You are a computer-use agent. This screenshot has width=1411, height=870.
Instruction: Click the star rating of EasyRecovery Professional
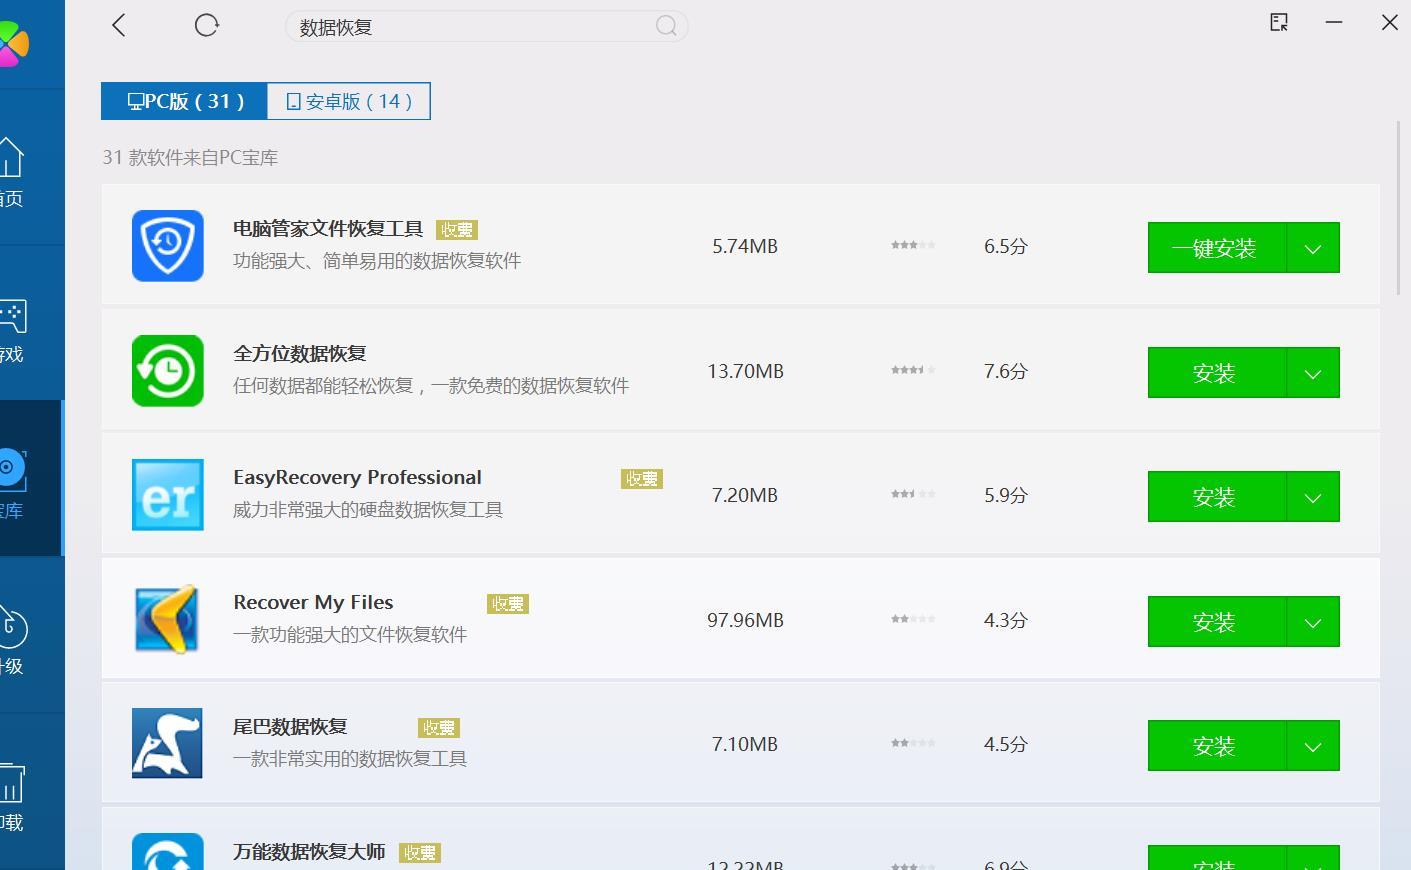coord(913,494)
